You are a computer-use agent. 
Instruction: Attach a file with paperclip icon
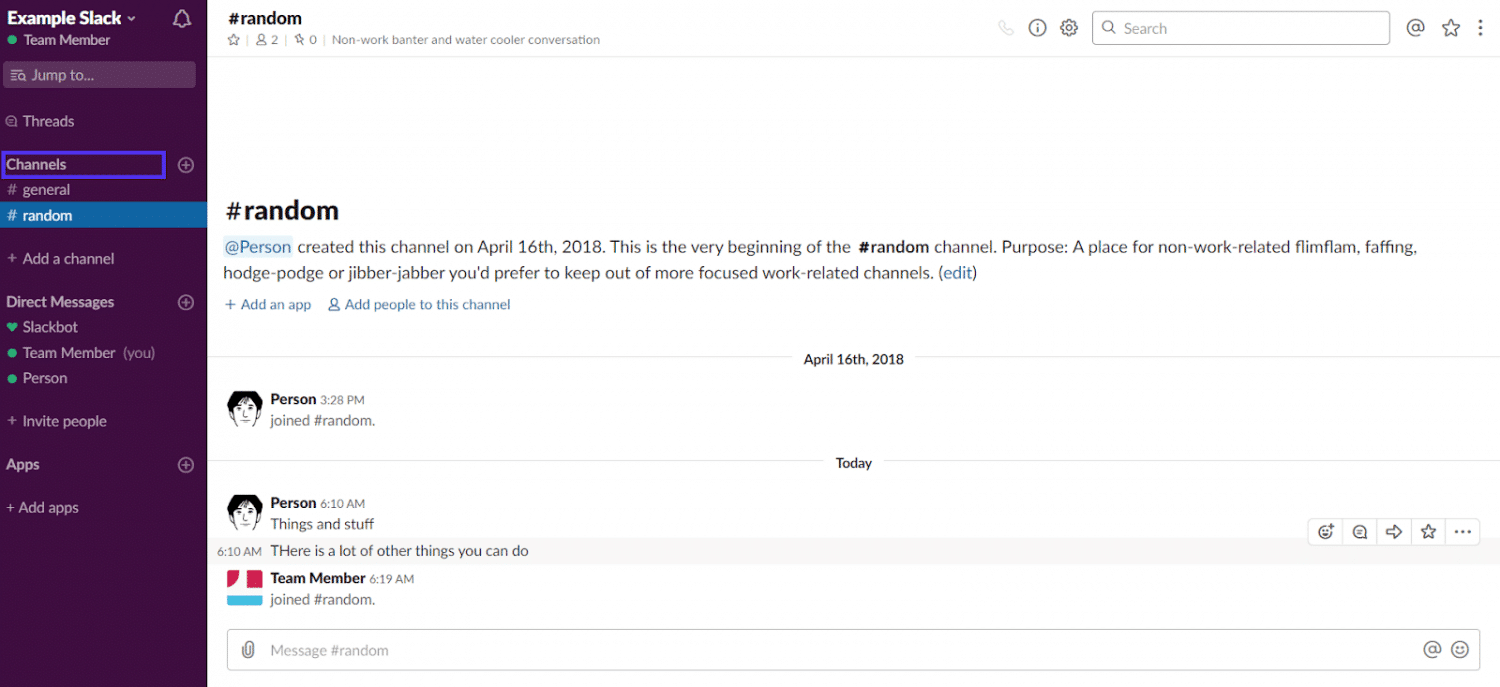249,650
